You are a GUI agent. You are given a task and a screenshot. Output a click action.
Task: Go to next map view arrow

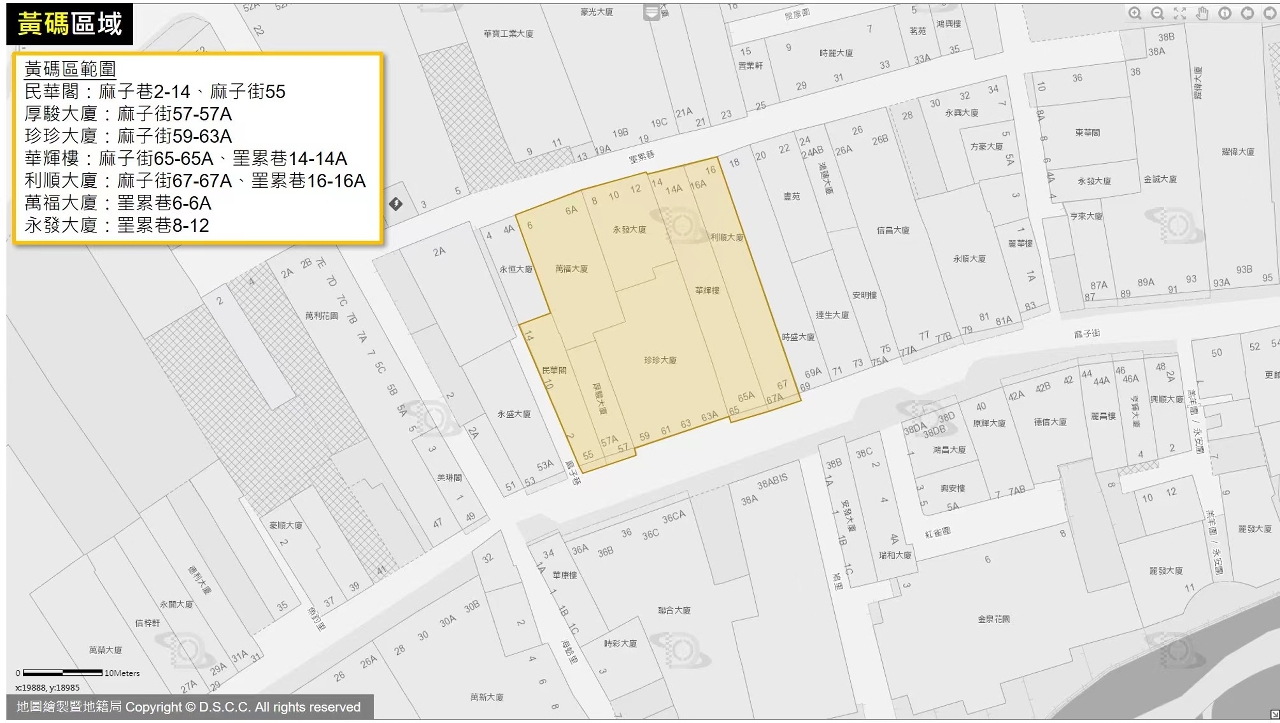[1270, 14]
